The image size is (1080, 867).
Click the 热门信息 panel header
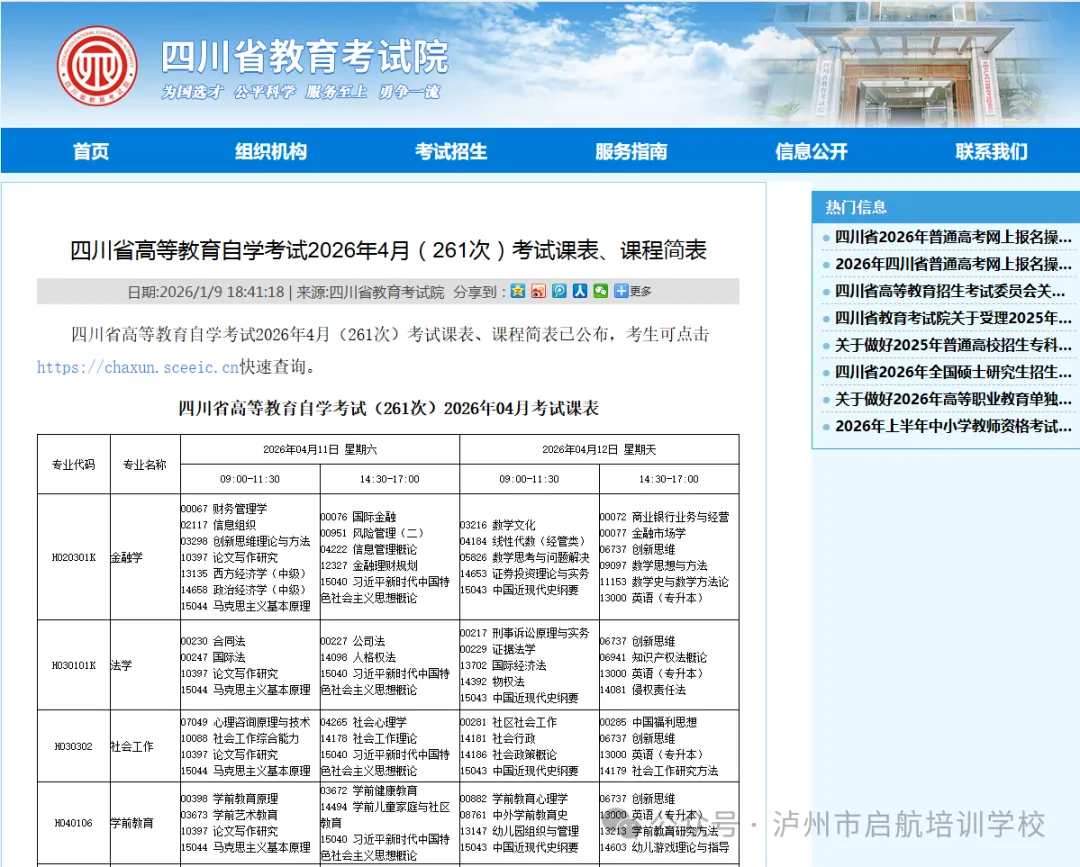pyautogui.click(x=946, y=207)
